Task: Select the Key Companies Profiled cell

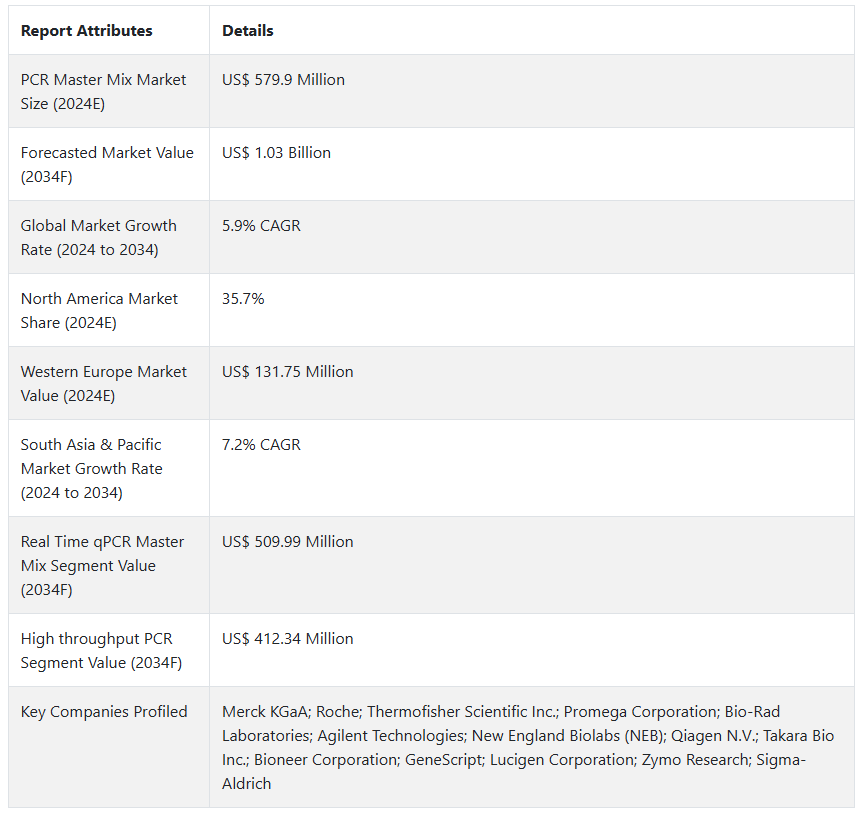Action: (104, 712)
